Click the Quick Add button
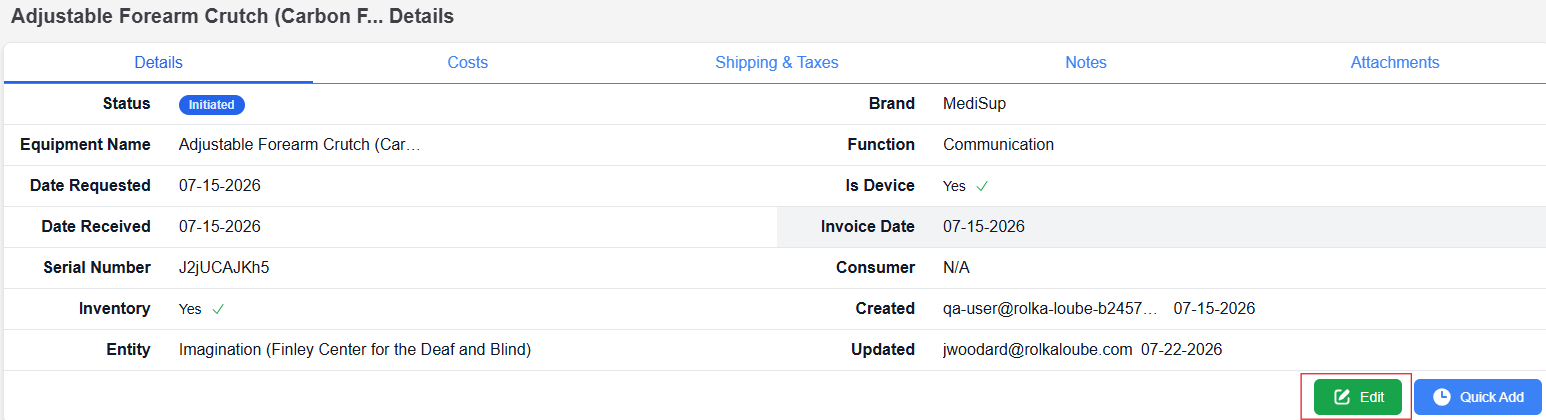The image size is (1546, 420). (1477, 397)
